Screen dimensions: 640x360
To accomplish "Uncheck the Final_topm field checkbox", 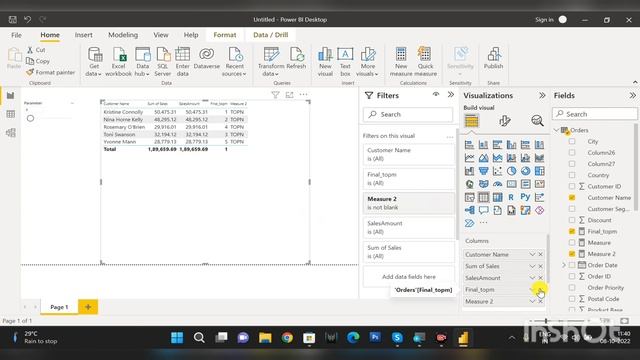I will coord(572,231).
